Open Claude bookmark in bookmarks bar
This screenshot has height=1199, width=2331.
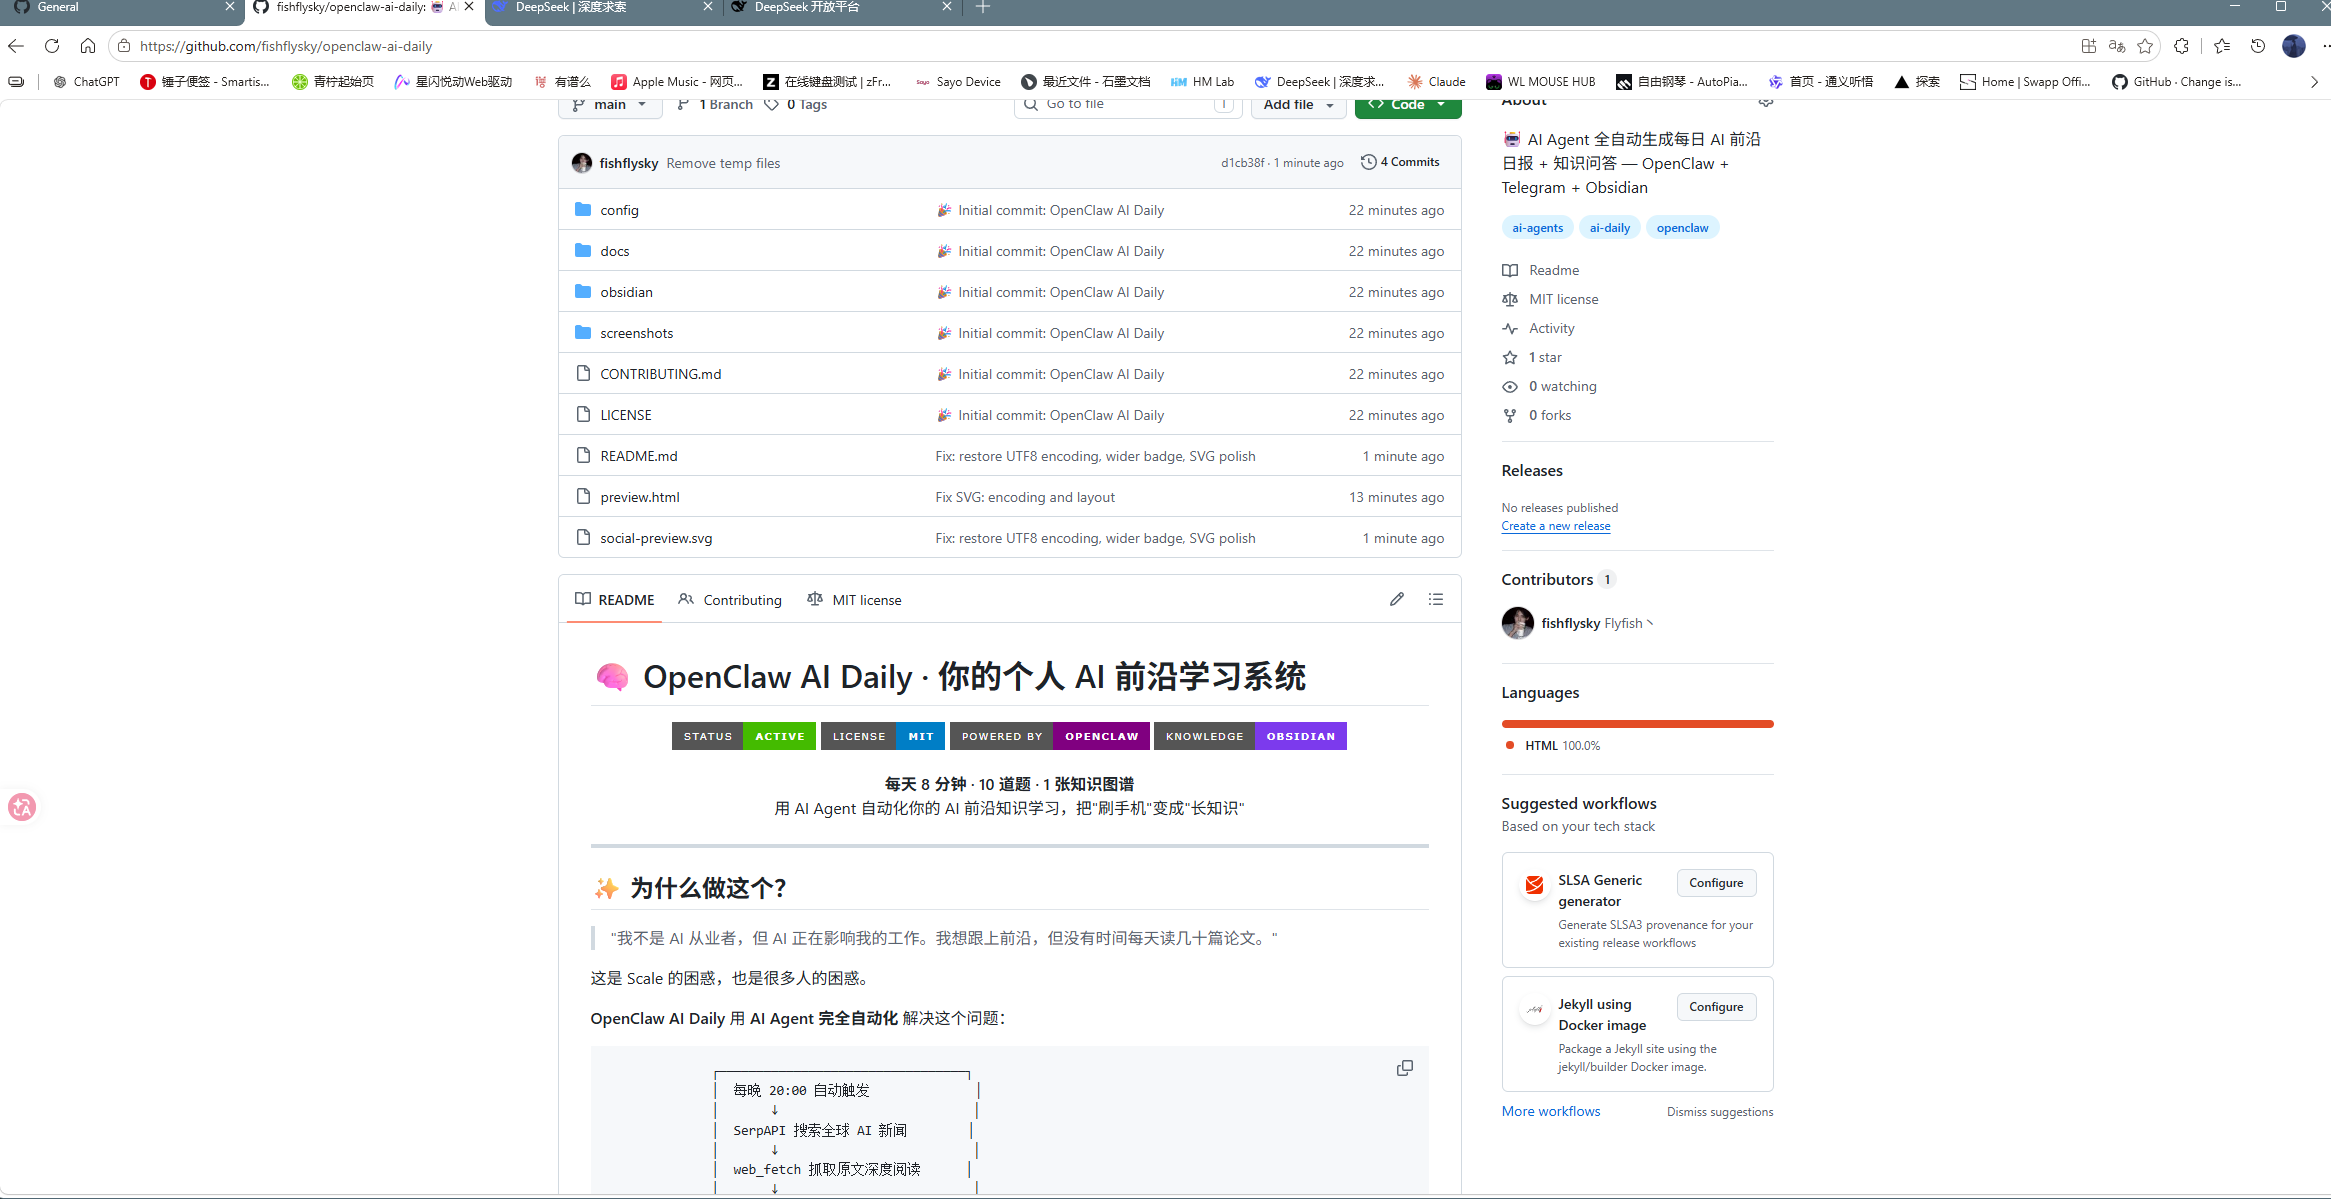pyautogui.click(x=1436, y=82)
